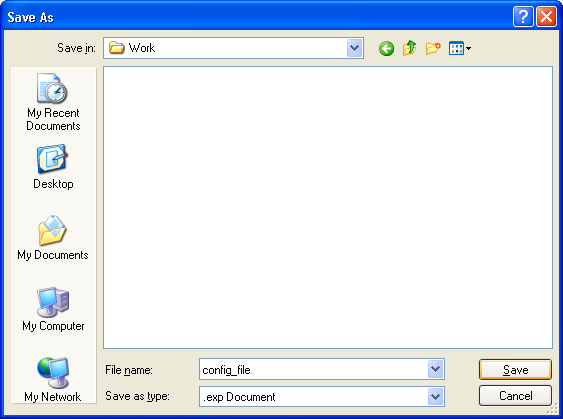Close the Save As dialog
563x419 pixels.
tap(546, 17)
